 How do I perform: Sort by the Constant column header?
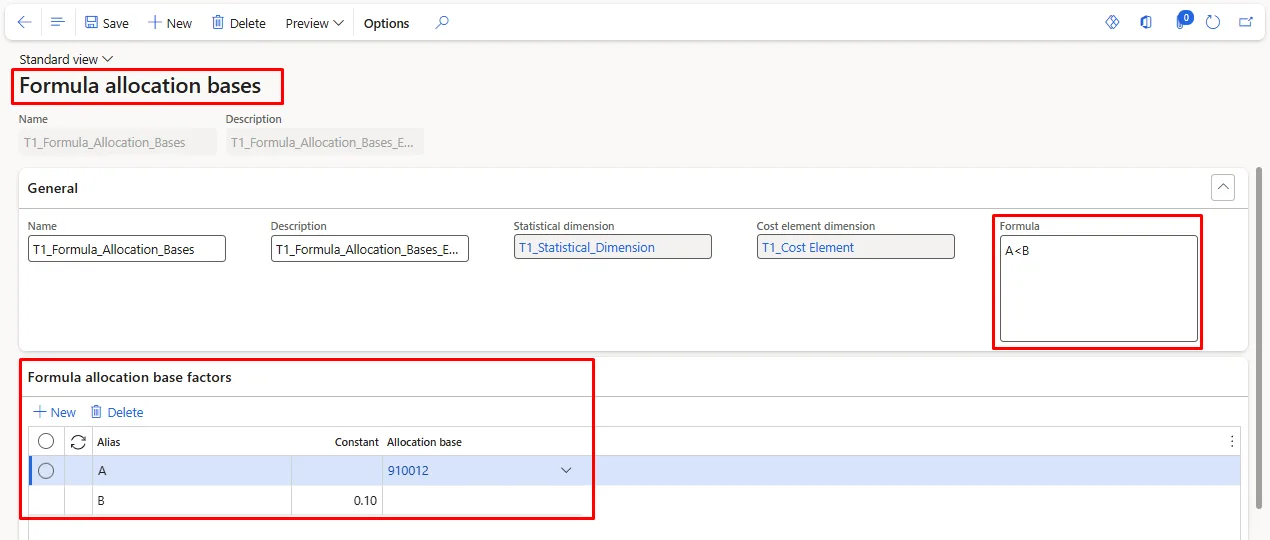356,442
